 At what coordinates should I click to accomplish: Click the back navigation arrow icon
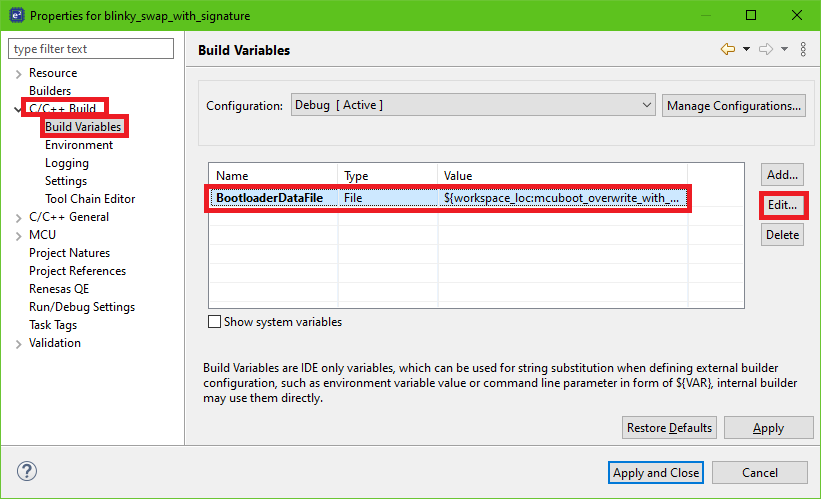(727, 49)
